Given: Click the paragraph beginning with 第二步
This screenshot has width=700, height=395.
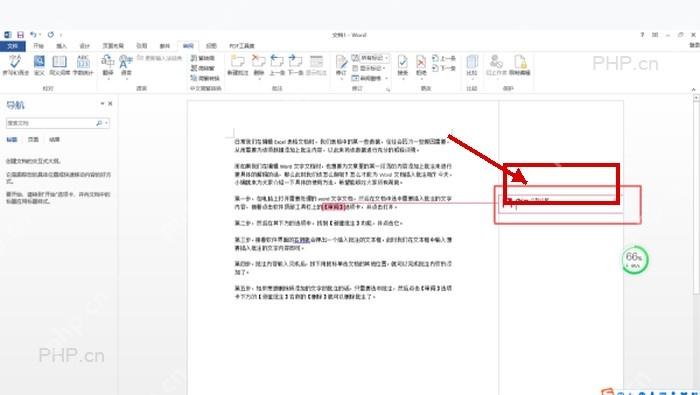Looking at the screenshot, I should pyautogui.click(x=319, y=223).
